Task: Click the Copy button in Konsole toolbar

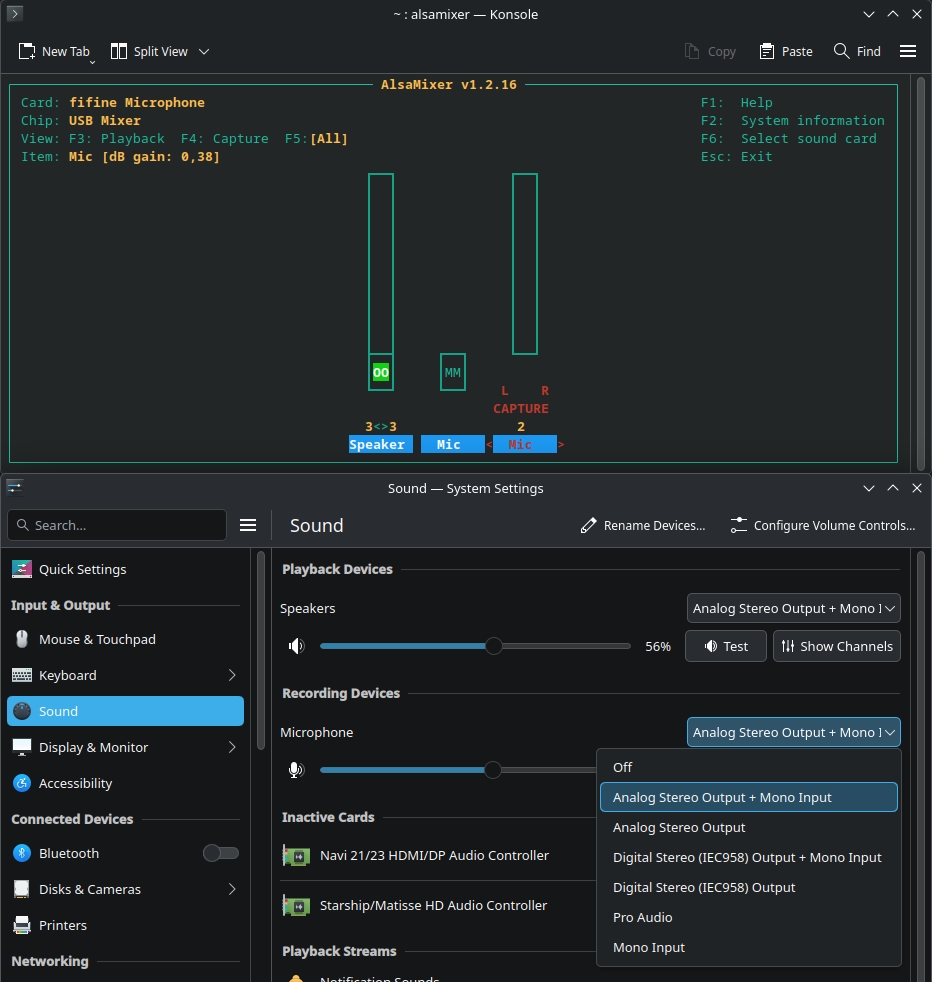Action: point(710,51)
